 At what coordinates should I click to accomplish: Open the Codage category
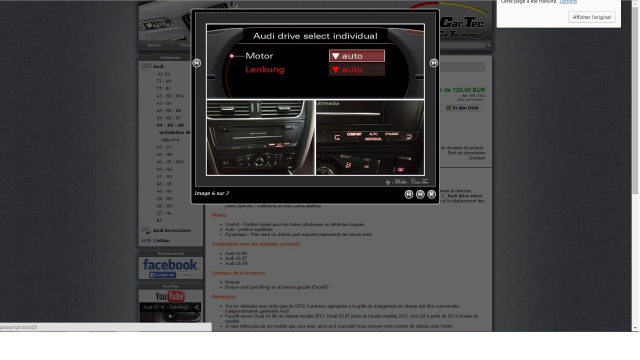pos(161,241)
